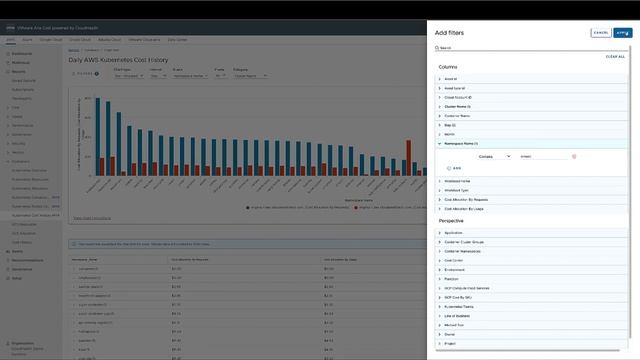Select the Alibaba Cloud tab
640x360 pixels.
[x=109, y=40]
